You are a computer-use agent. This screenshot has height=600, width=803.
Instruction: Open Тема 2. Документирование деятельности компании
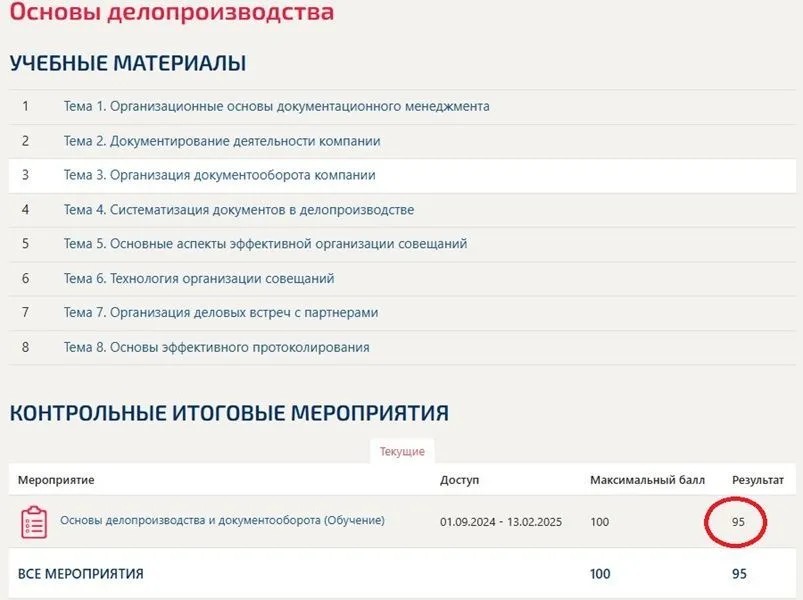[x=222, y=141]
